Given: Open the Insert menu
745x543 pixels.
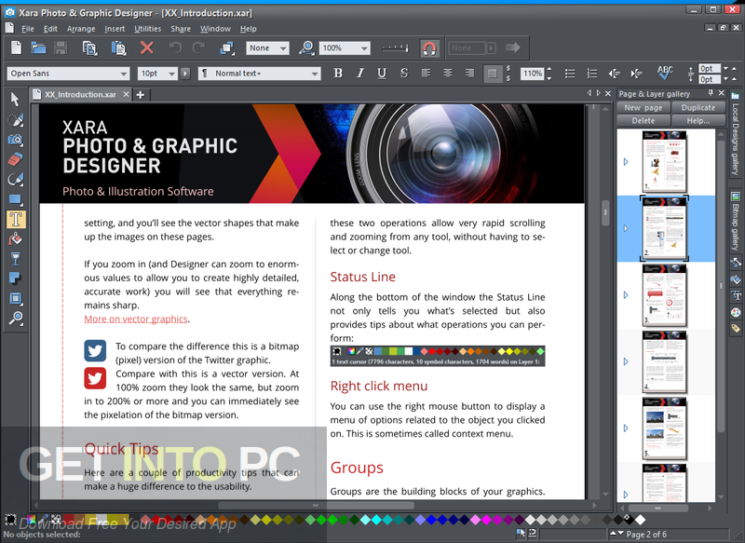Looking at the screenshot, I should click(115, 29).
